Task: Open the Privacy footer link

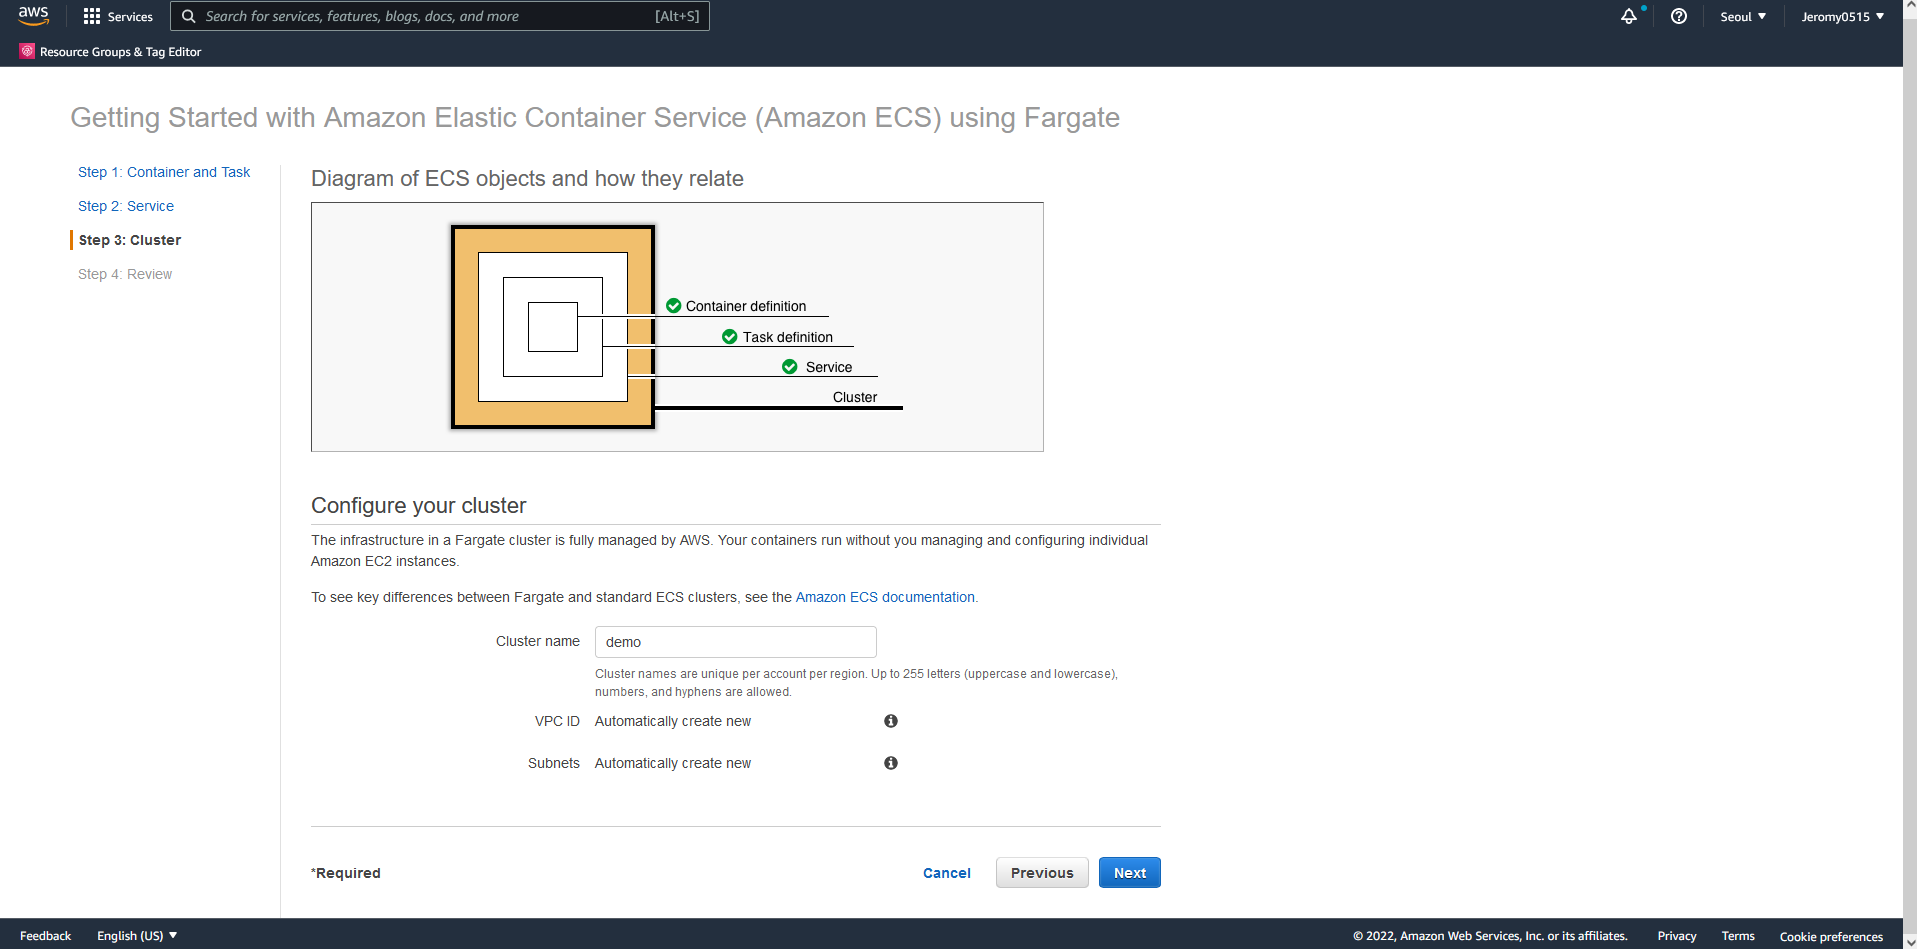Action: tap(1677, 936)
